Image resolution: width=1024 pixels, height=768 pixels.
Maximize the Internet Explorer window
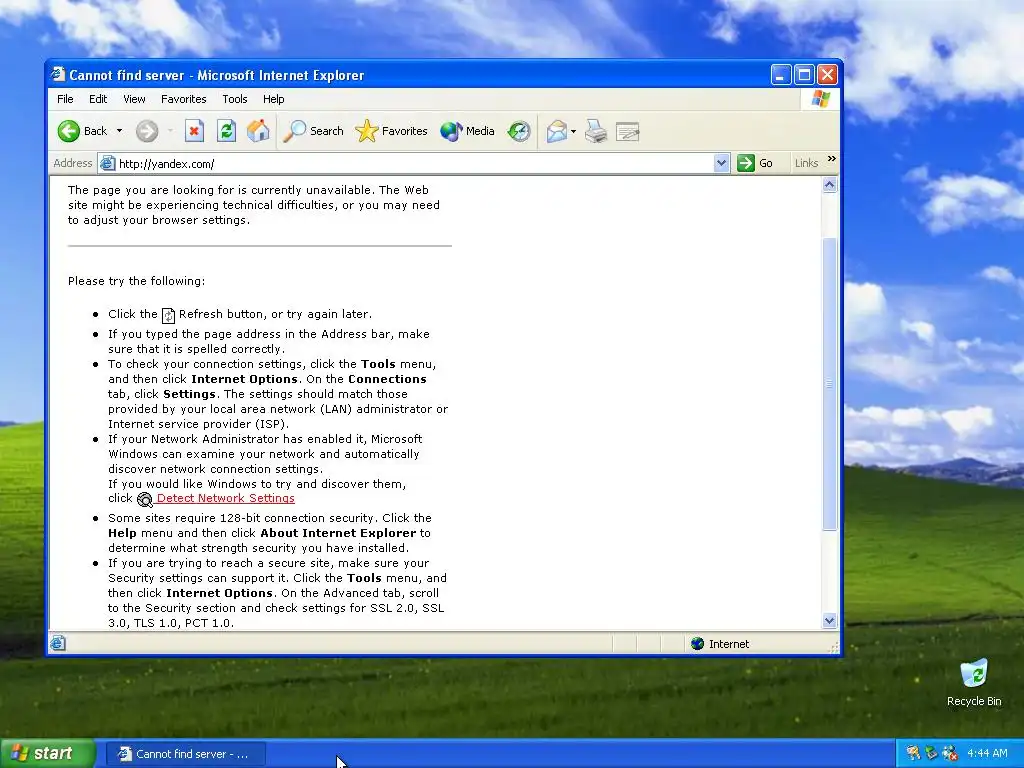pyautogui.click(x=804, y=75)
